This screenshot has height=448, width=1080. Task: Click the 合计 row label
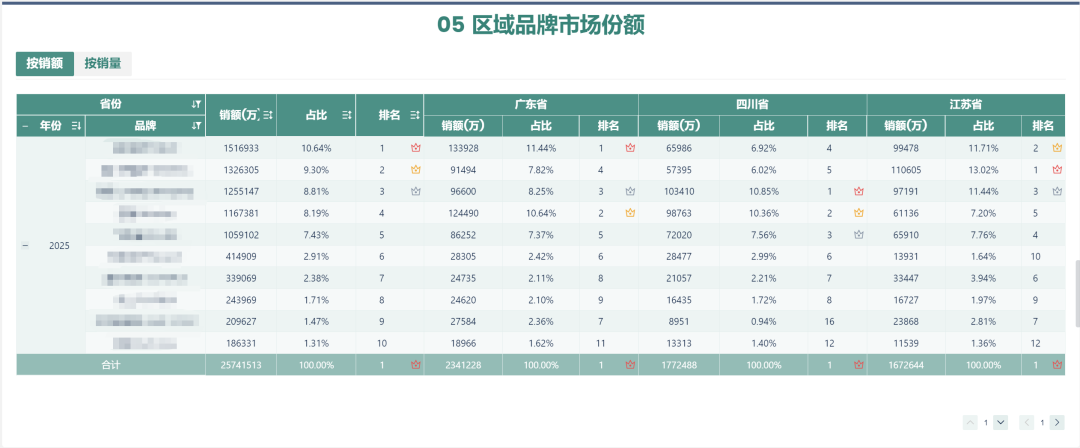(x=110, y=365)
